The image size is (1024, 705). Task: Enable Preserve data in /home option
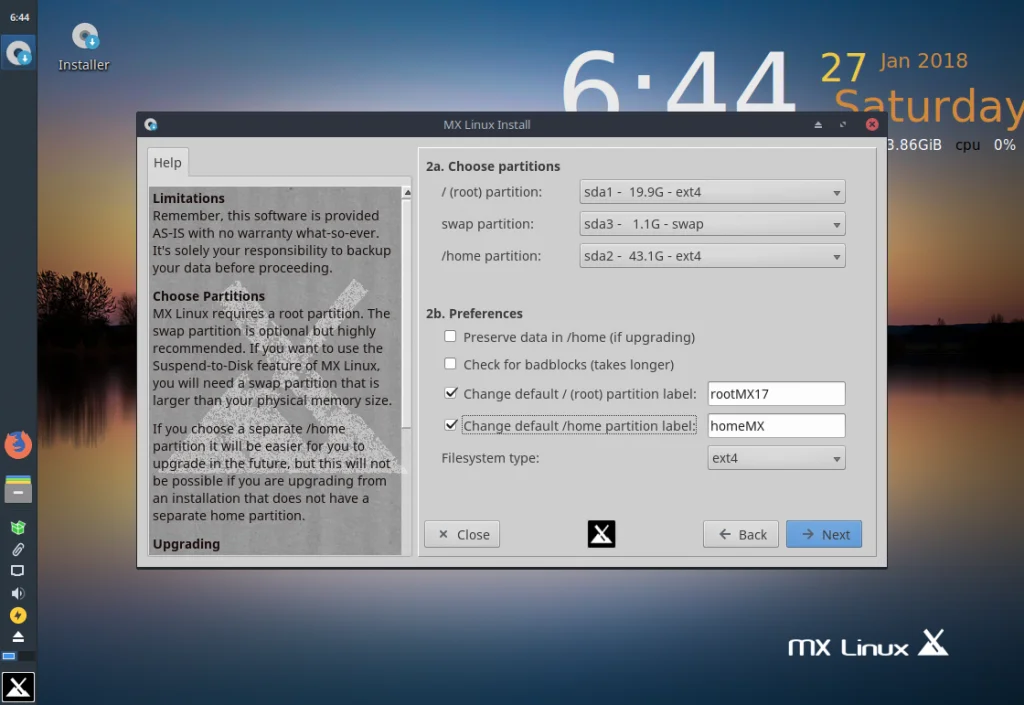(x=450, y=337)
